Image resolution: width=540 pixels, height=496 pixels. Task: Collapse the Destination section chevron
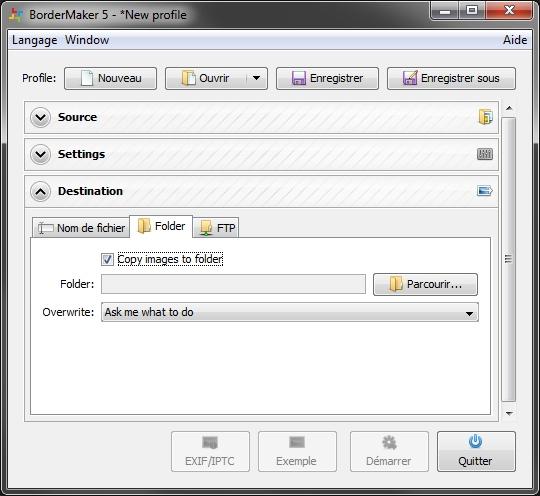40,191
